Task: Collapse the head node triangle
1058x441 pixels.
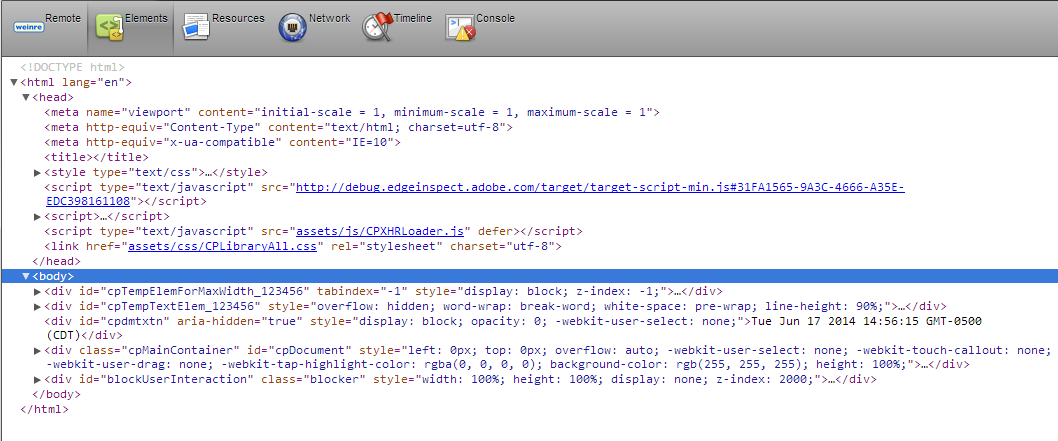Action: coord(26,97)
